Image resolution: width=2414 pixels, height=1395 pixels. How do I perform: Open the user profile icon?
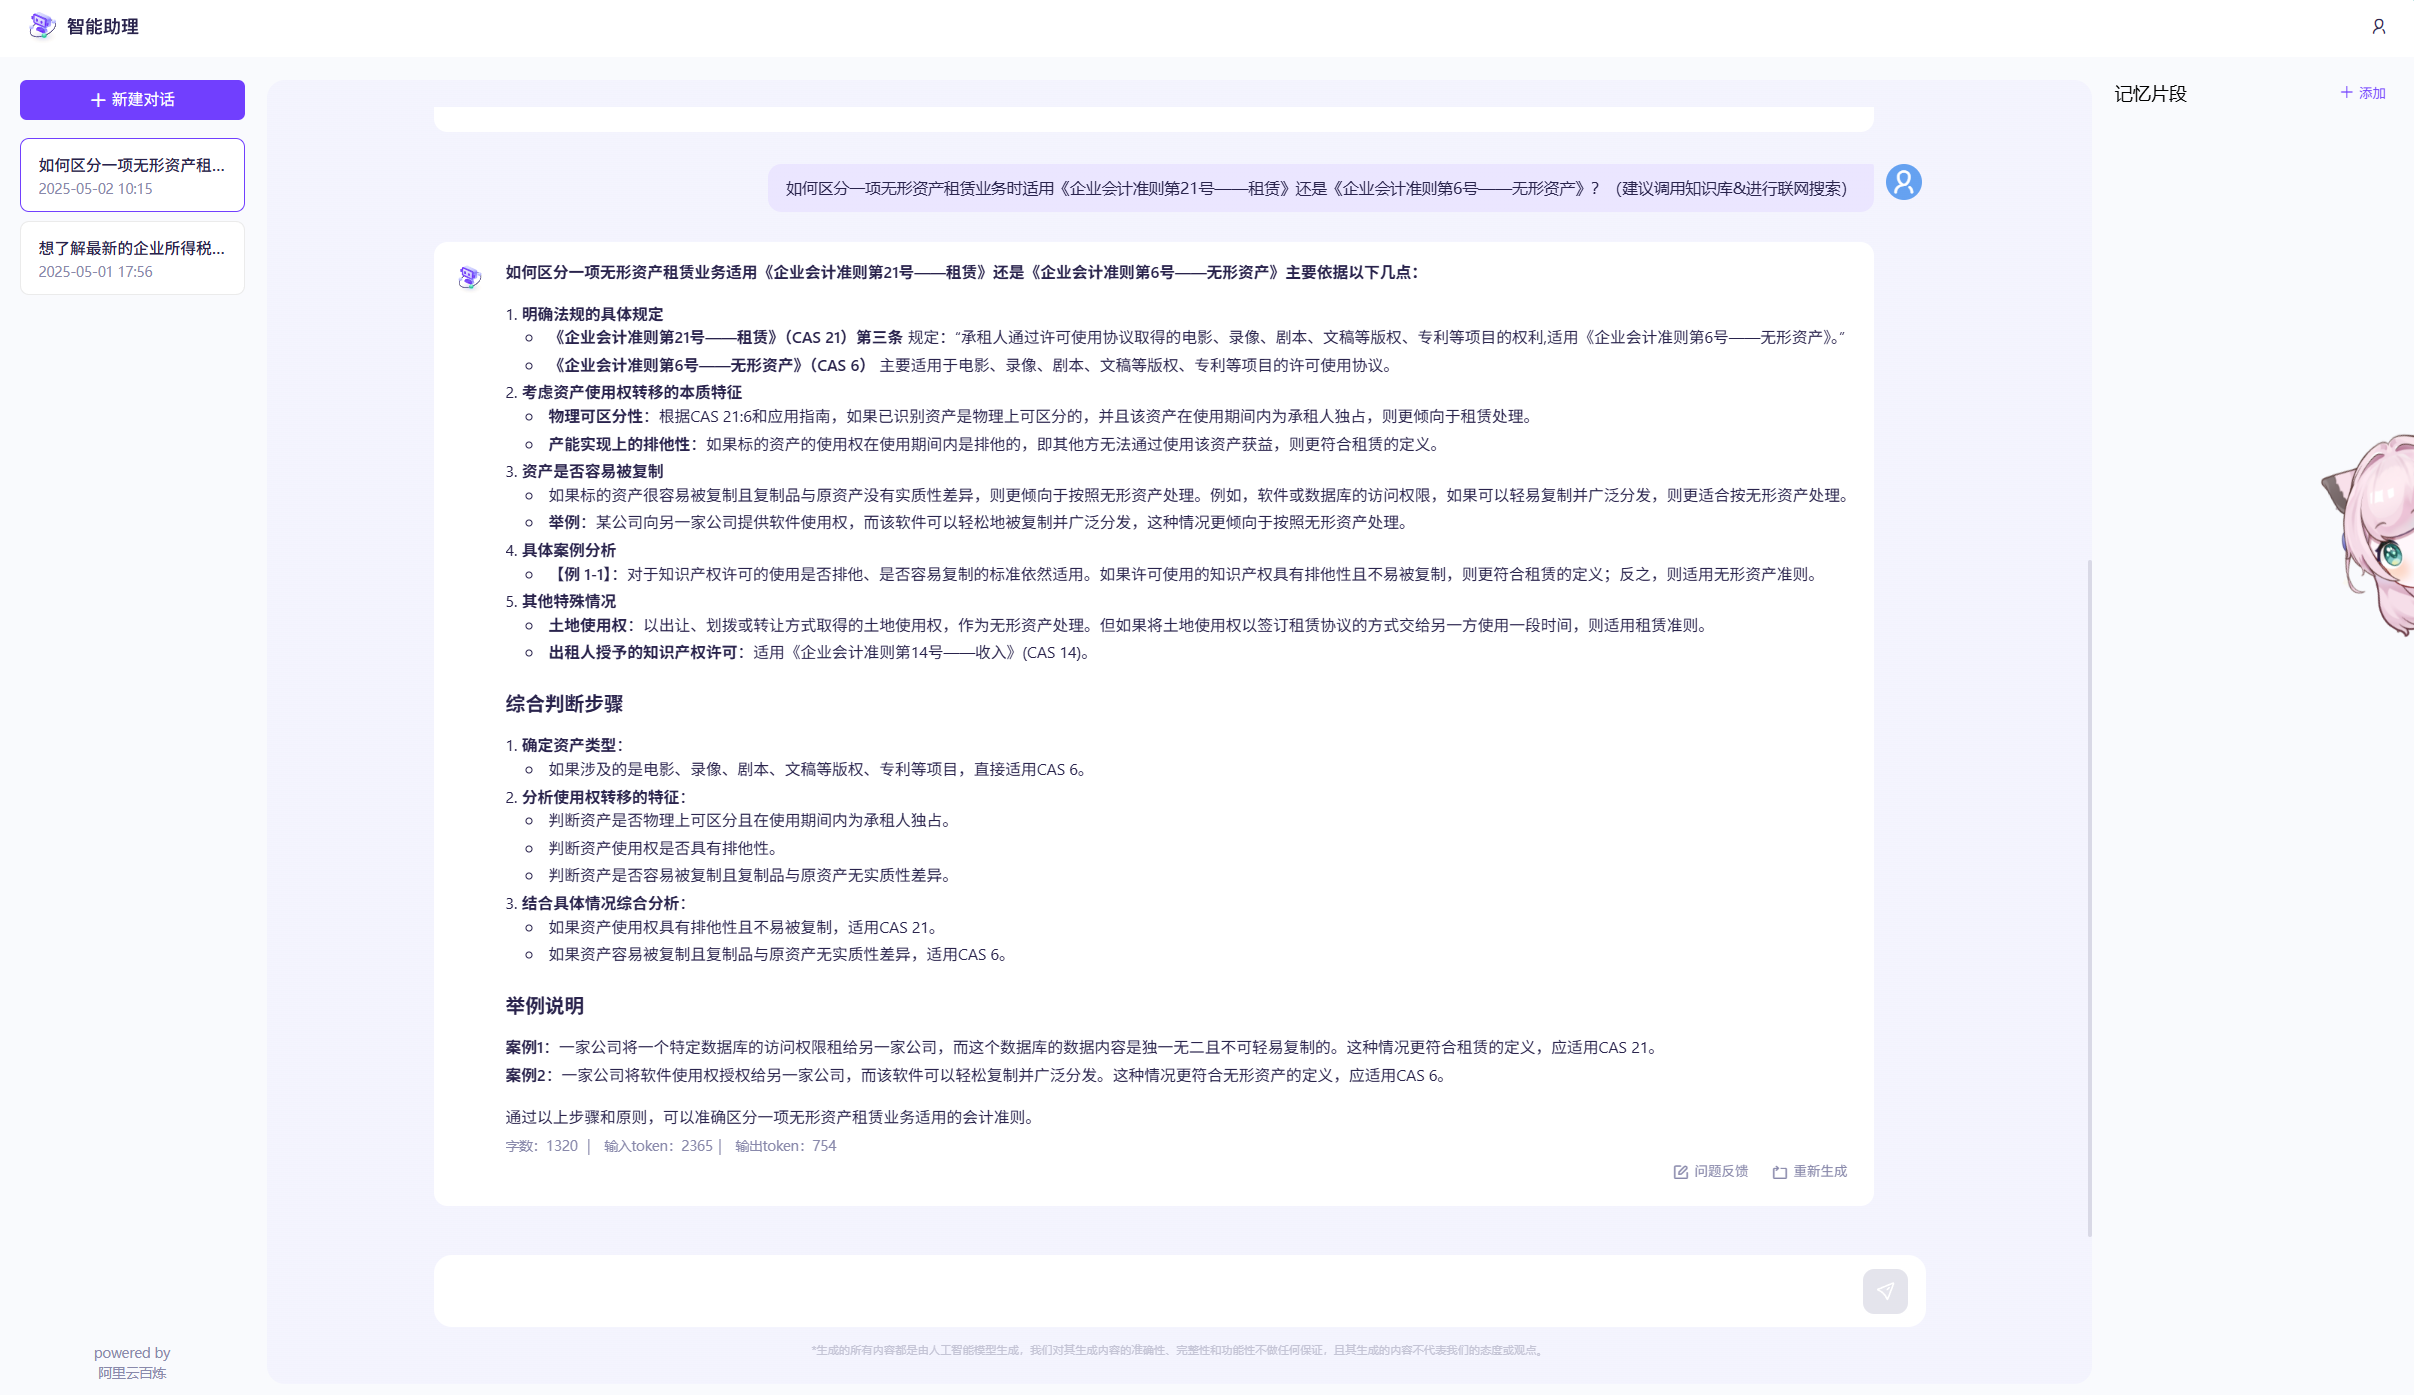click(x=2379, y=27)
